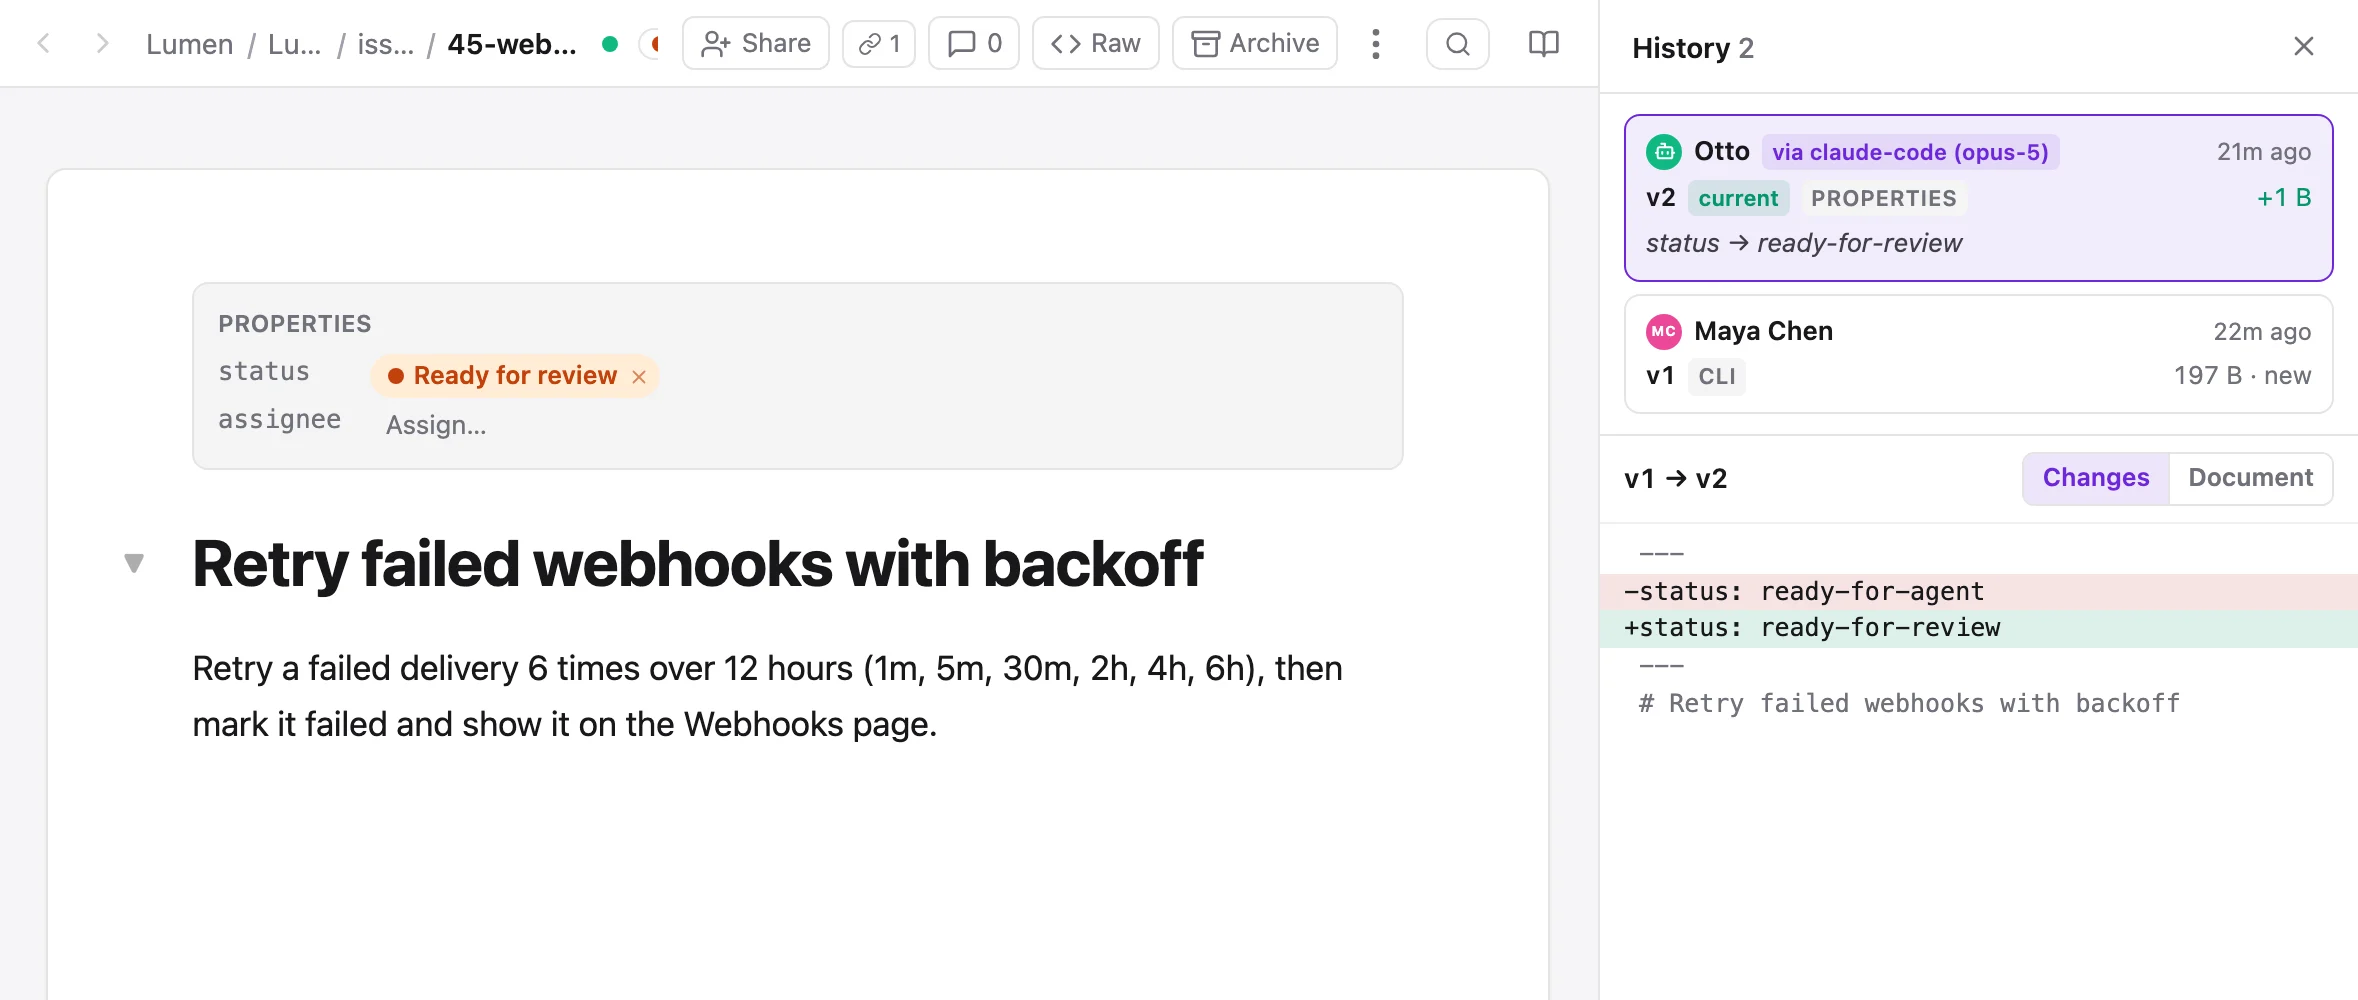The image size is (2358, 1000).
Task: Click the 'v1 → v2' comparison label
Action: (1676, 479)
